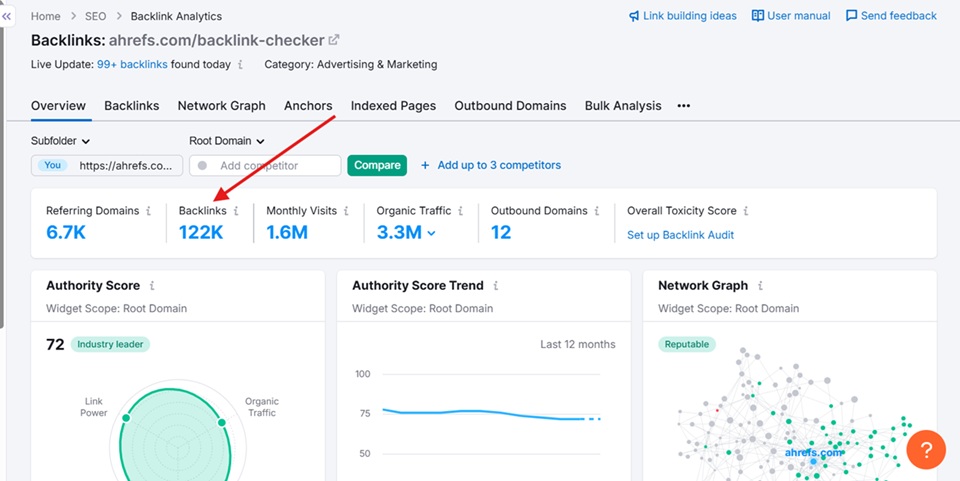Image resolution: width=960 pixels, height=481 pixels.
Task: Go to SEO in the breadcrumb
Action: point(95,16)
